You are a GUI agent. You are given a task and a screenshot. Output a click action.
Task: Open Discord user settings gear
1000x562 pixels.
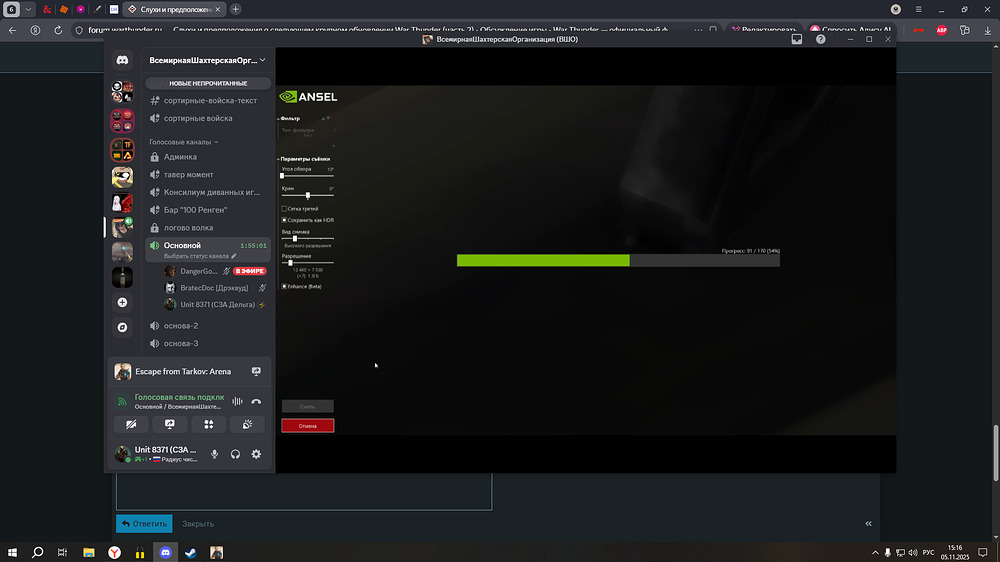click(256, 454)
